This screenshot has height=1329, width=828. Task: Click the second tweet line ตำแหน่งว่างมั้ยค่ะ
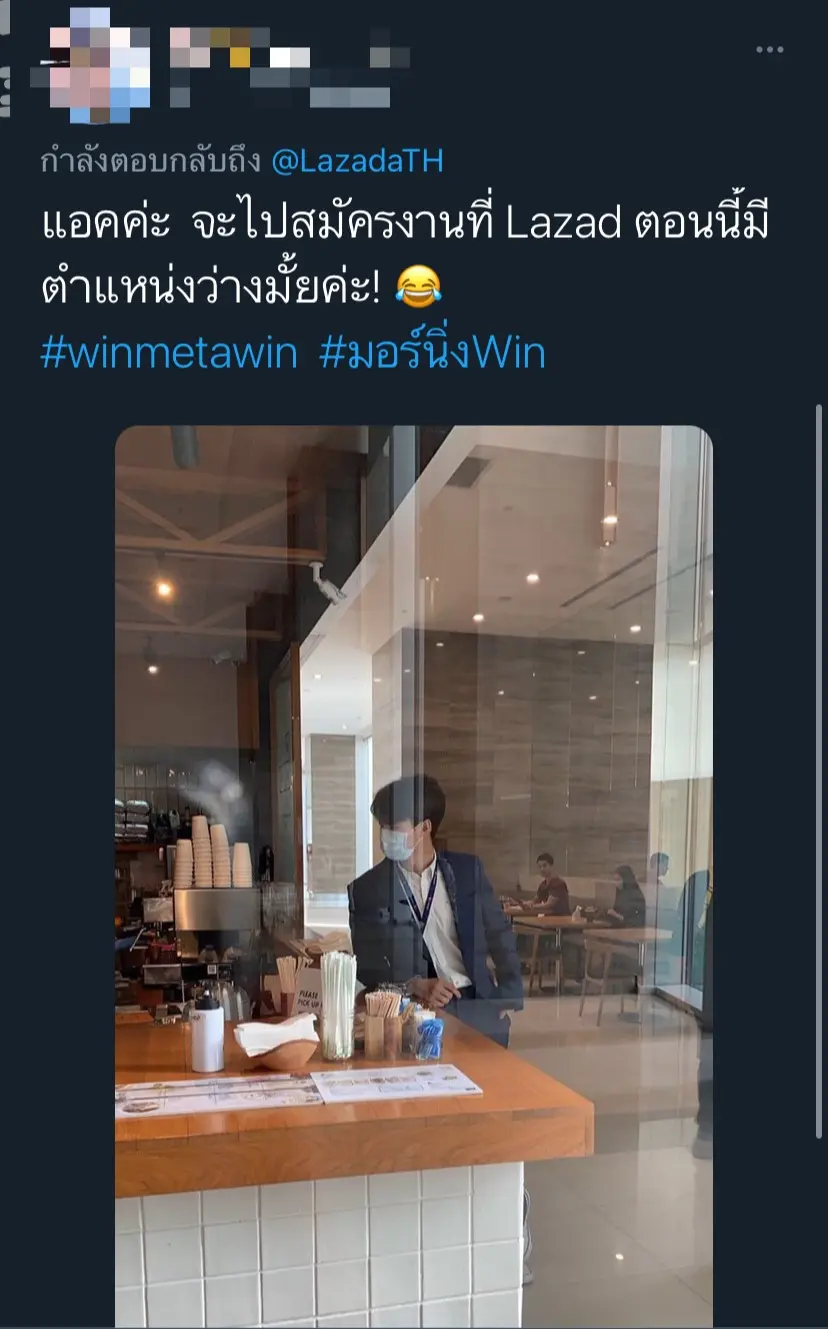tap(213, 288)
